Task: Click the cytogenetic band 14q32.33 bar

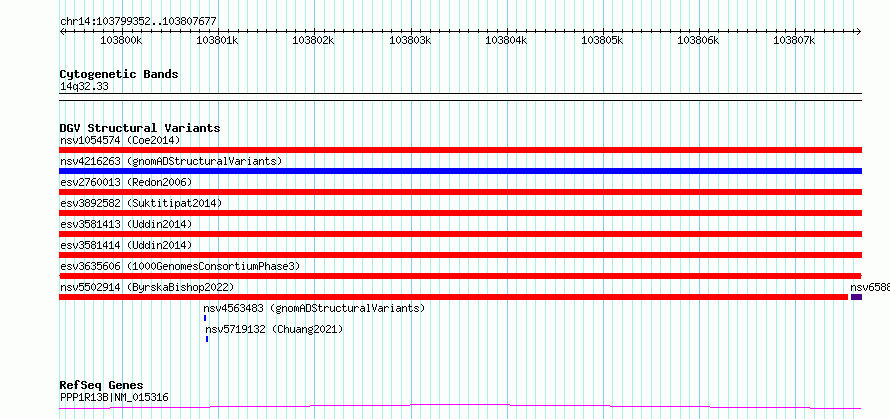Action: (x=460, y=97)
